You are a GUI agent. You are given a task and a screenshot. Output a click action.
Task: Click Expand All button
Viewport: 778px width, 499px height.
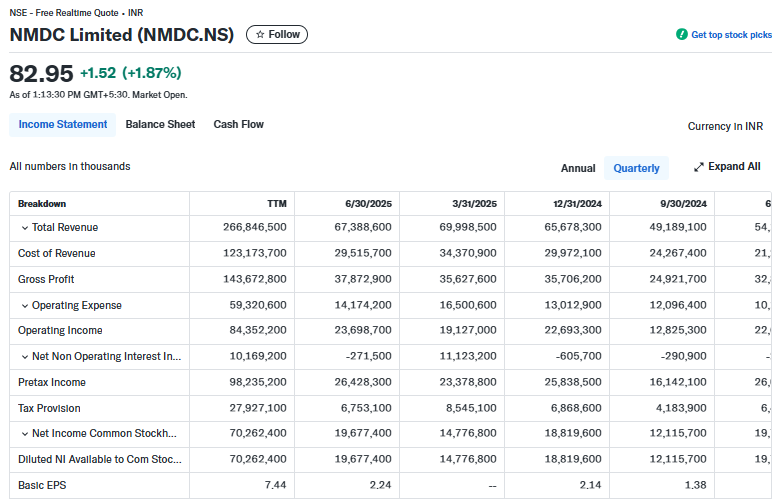pos(727,167)
